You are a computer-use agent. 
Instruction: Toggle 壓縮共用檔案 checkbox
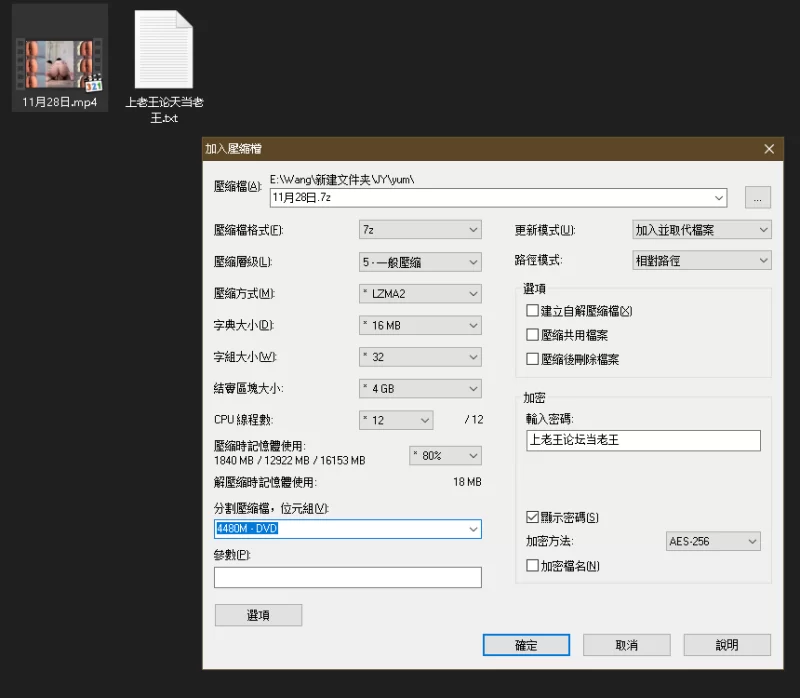pyautogui.click(x=533, y=335)
